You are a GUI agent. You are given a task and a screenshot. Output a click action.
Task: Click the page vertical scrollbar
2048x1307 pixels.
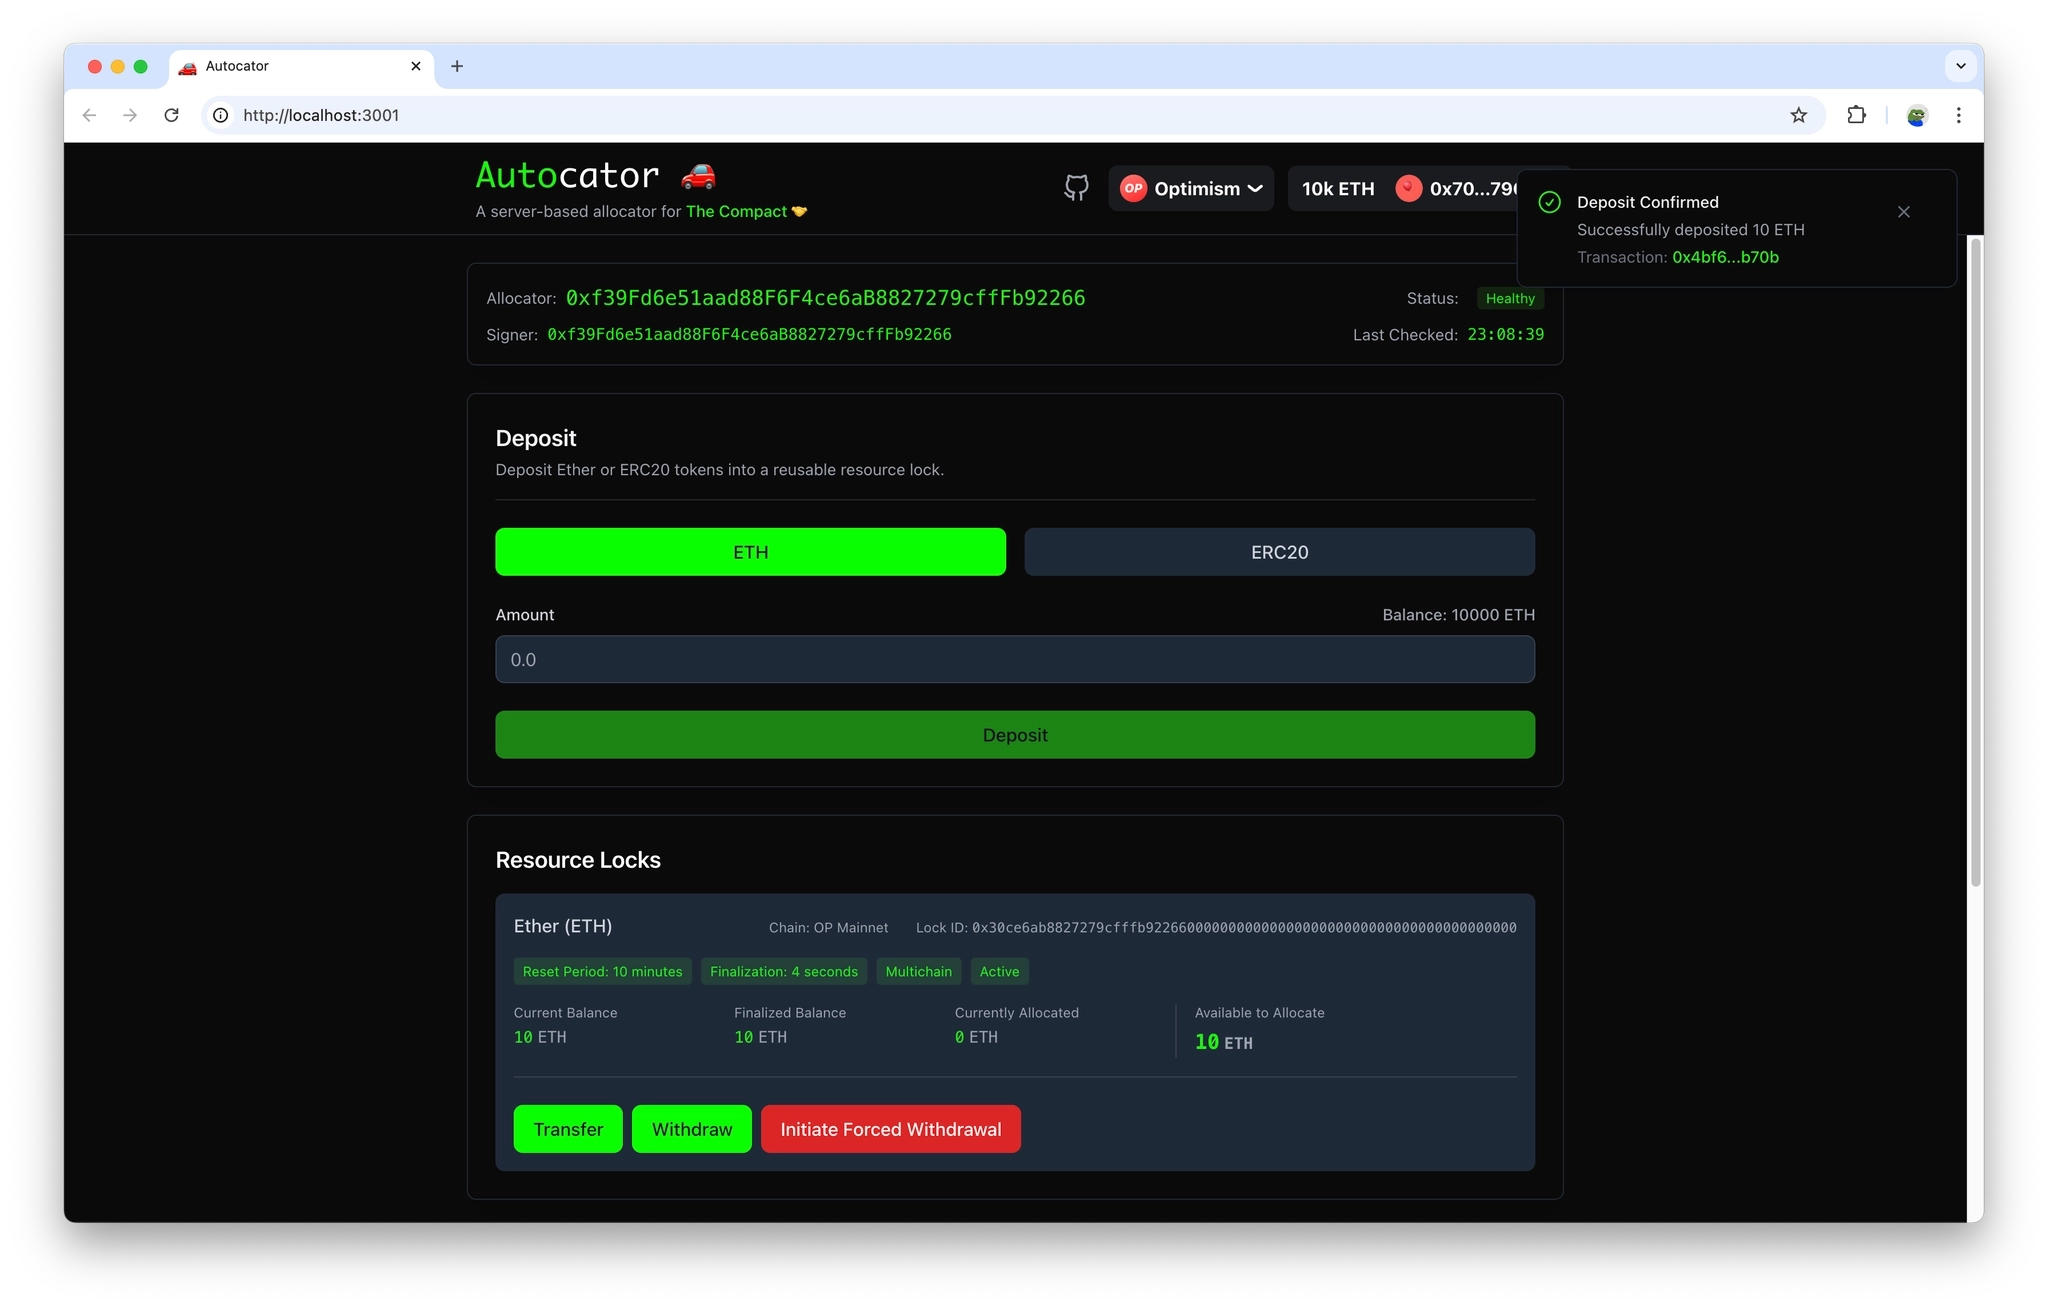[x=1974, y=560]
